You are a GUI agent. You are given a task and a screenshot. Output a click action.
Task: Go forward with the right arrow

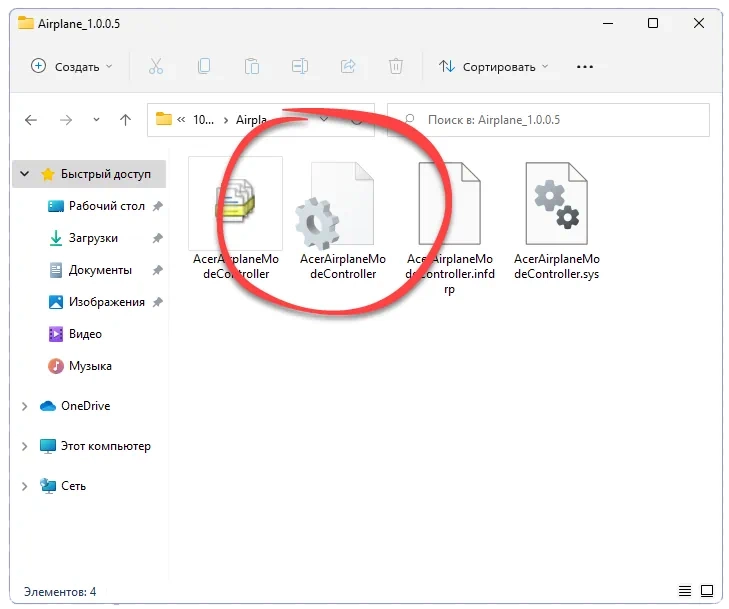point(66,120)
